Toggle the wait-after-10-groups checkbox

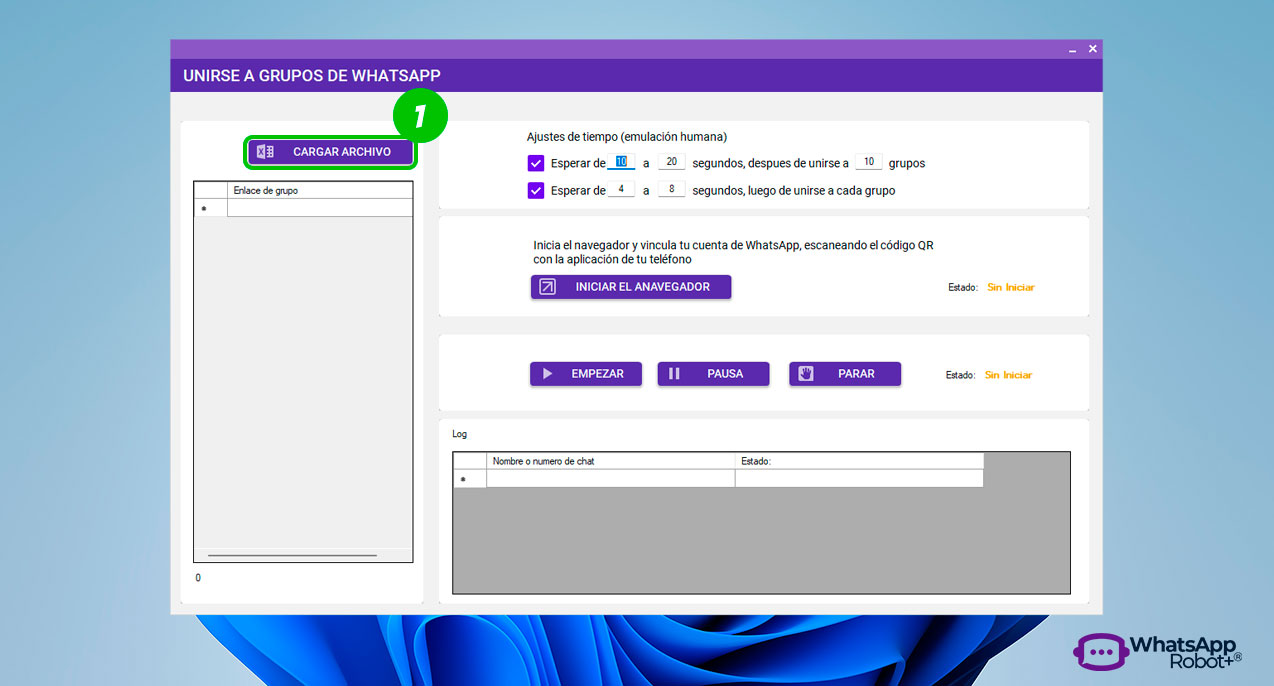[536, 163]
